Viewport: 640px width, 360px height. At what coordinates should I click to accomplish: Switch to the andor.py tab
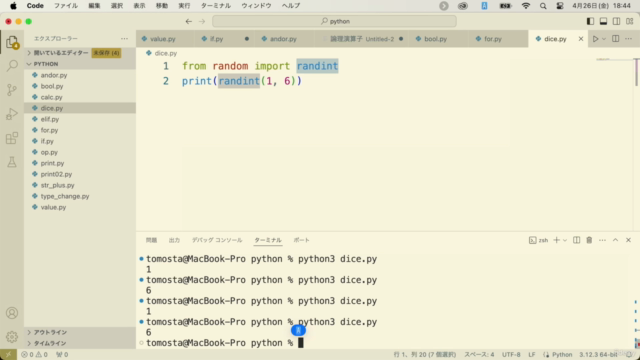[283, 39]
